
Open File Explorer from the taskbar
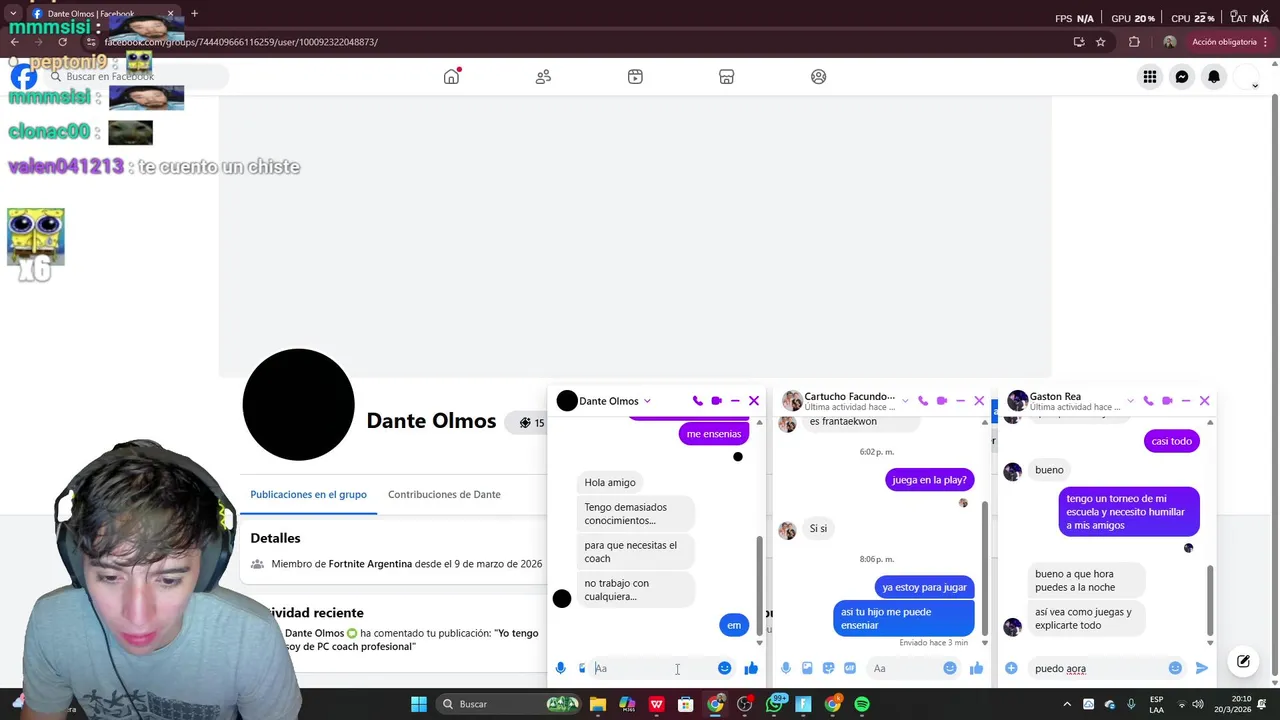click(598, 704)
